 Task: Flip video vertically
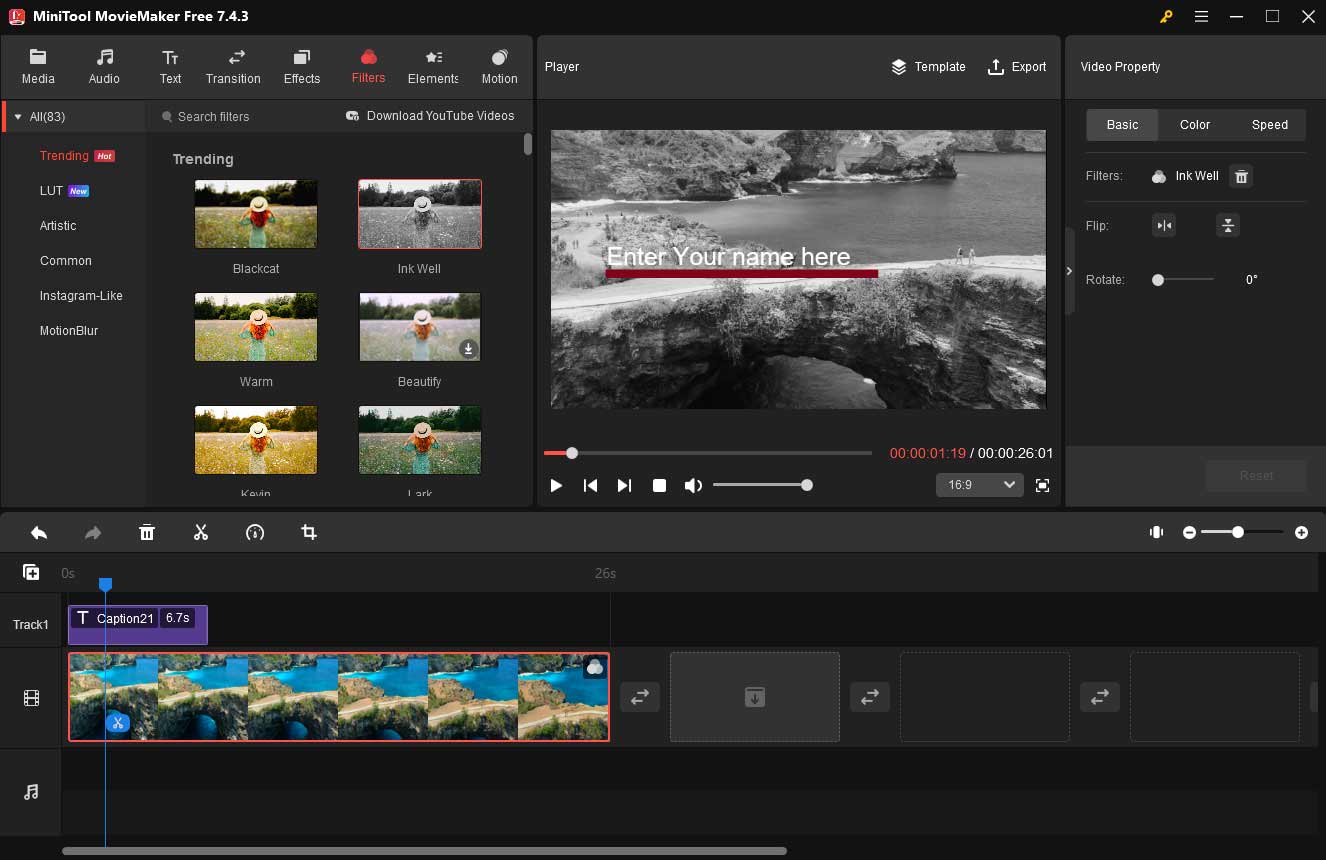(1228, 226)
